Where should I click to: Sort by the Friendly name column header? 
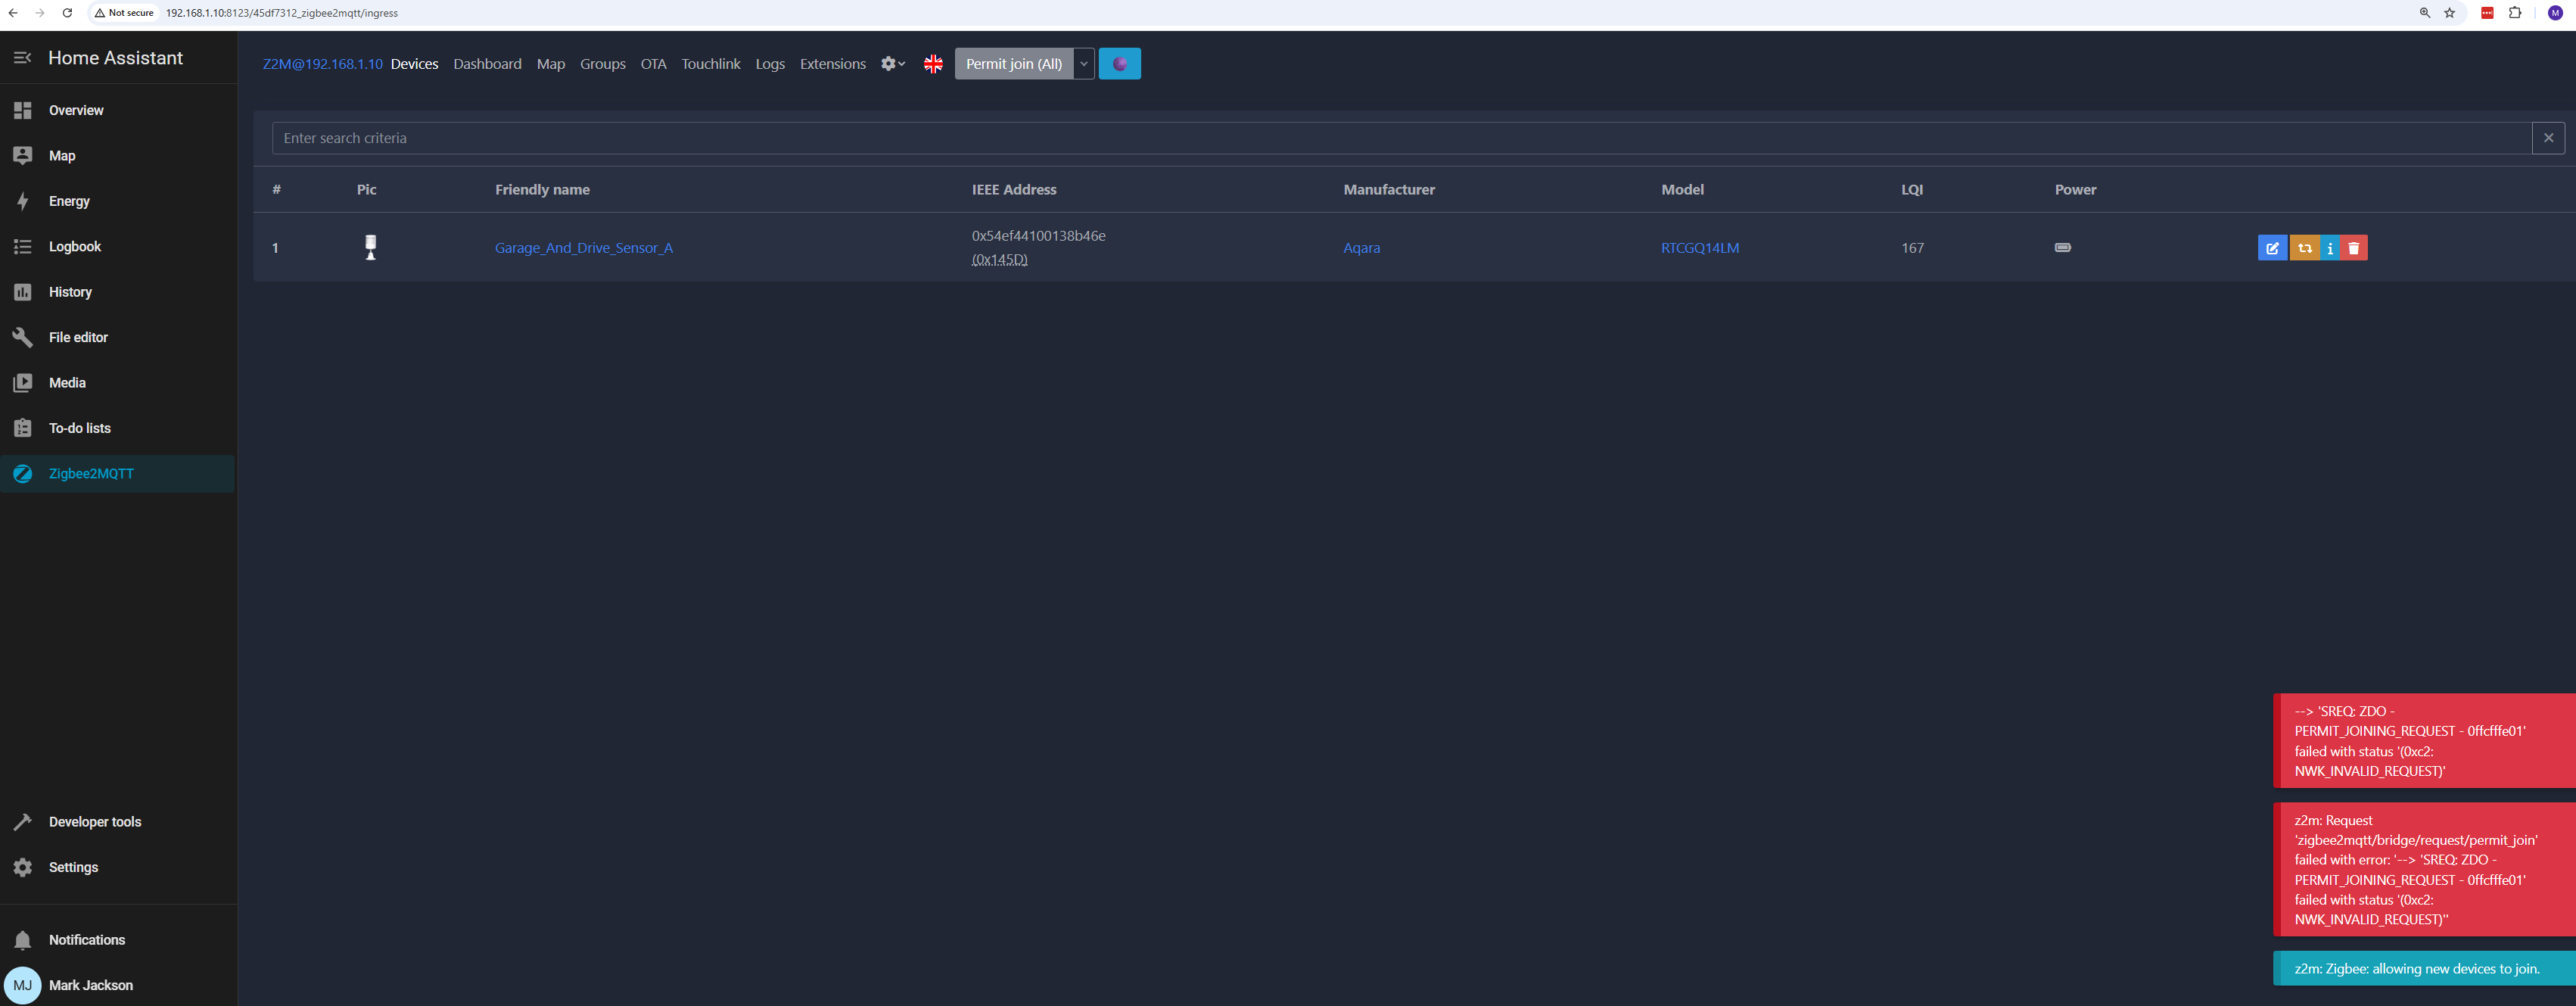click(x=542, y=190)
